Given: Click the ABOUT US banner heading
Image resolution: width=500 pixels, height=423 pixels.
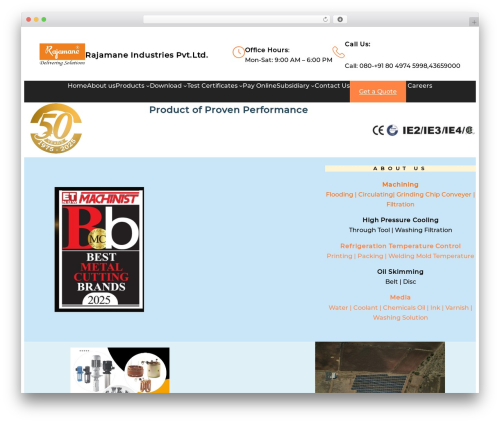Looking at the screenshot, I should click(x=400, y=168).
